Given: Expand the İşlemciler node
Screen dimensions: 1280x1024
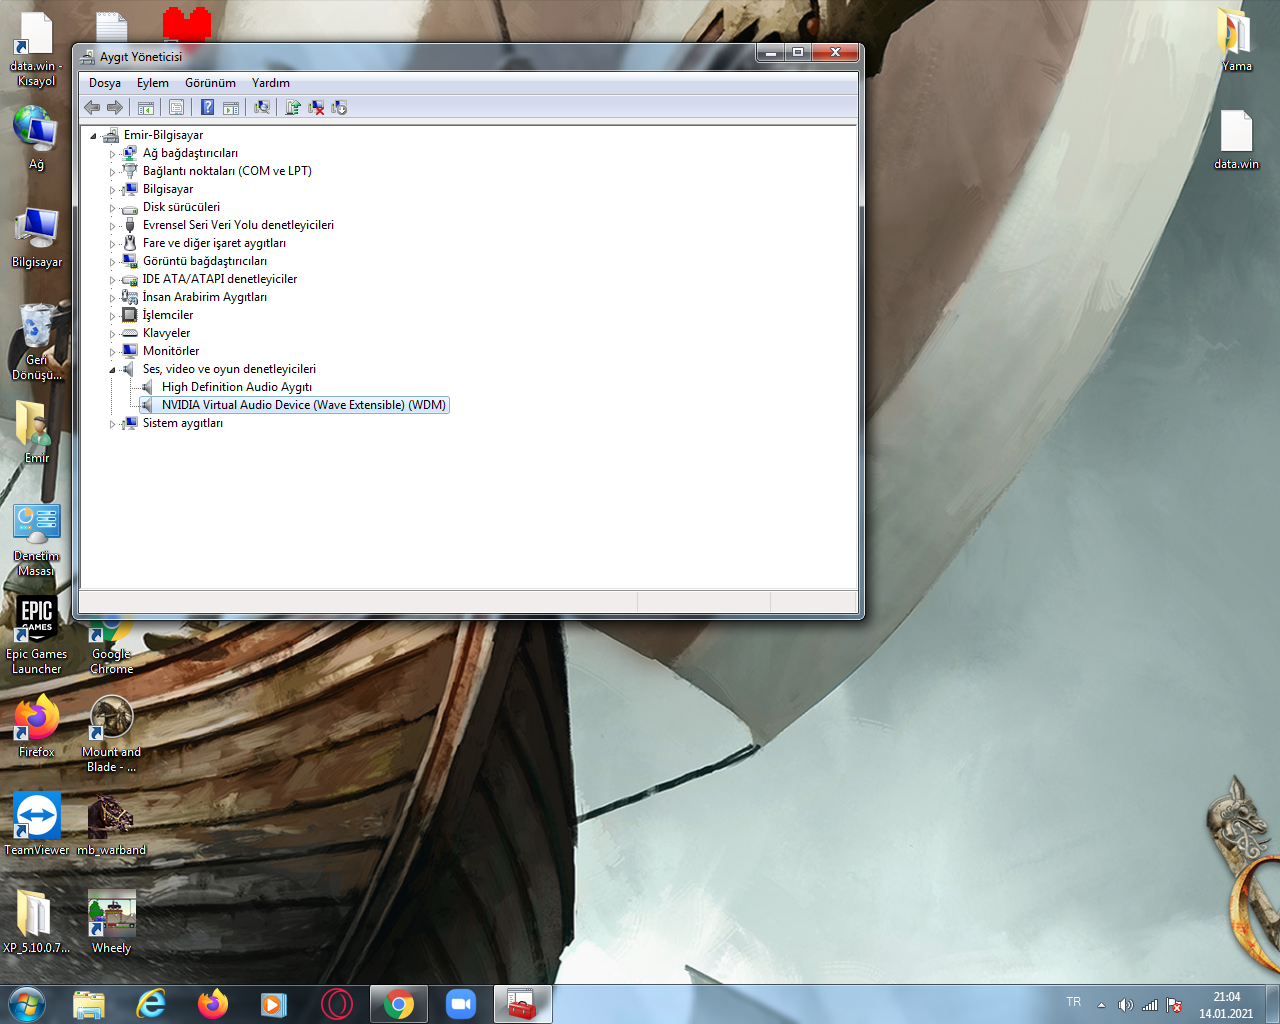Looking at the screenshot, I should (112, 316).
